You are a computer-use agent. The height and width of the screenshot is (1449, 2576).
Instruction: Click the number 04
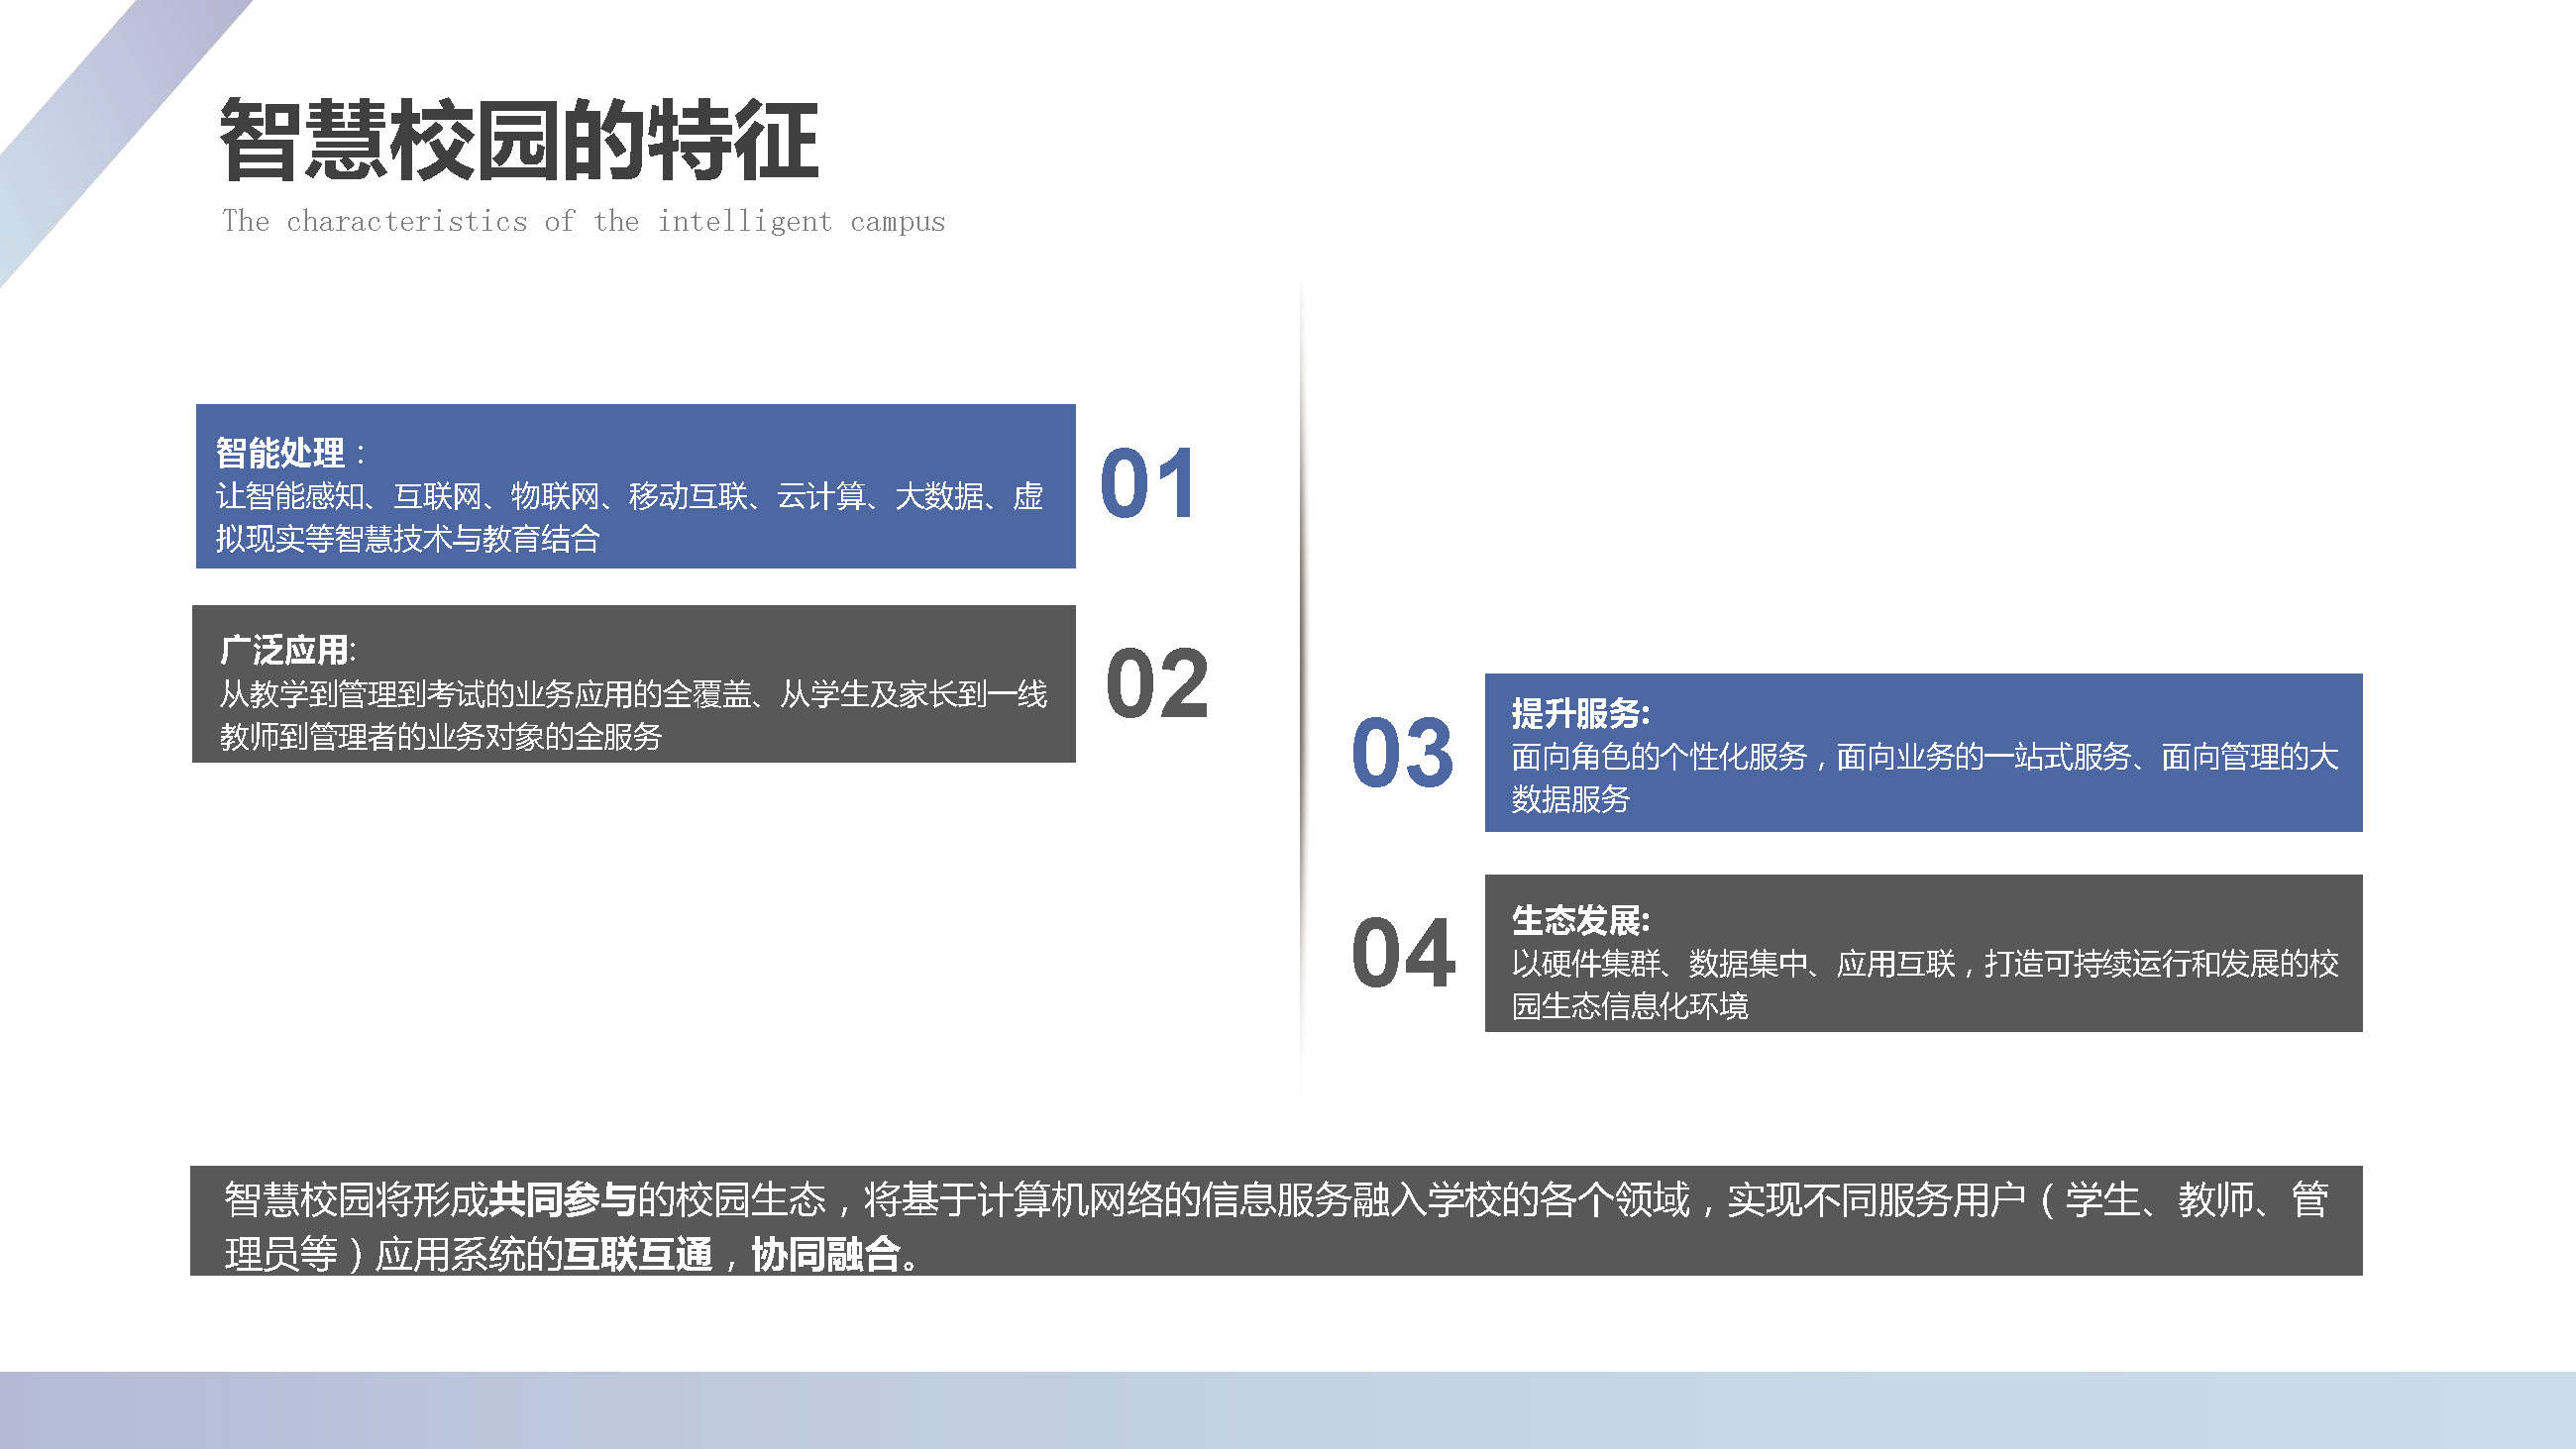click(1402, 954)
